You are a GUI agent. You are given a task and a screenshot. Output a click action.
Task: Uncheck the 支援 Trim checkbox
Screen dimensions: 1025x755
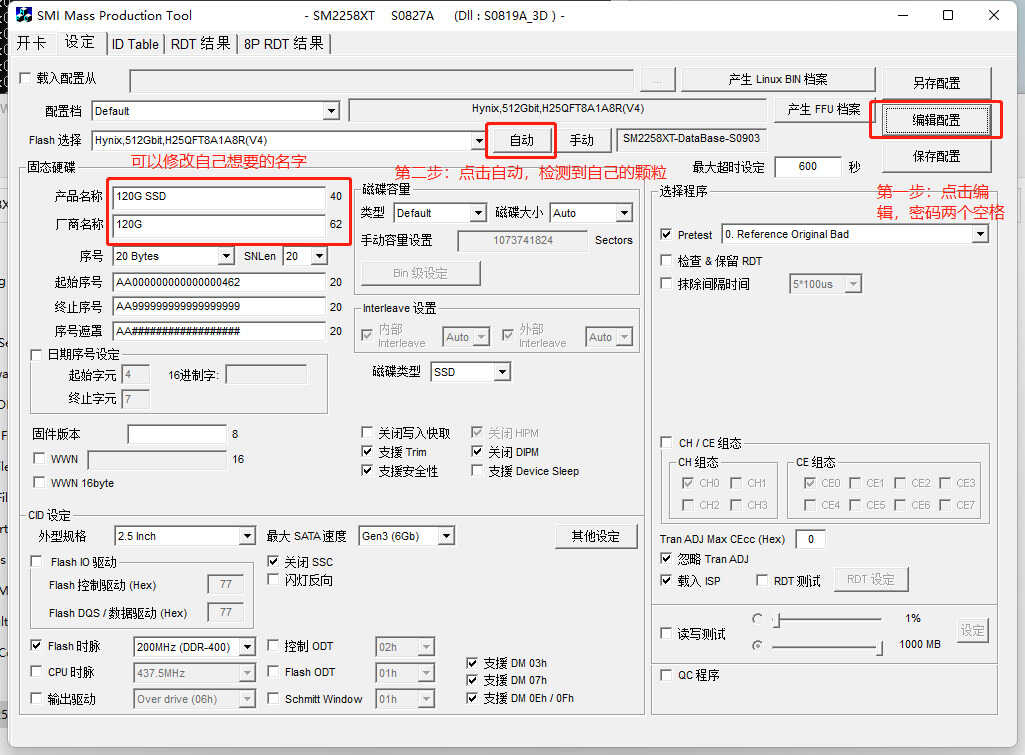pyautogui.click(x=367, y=451)
